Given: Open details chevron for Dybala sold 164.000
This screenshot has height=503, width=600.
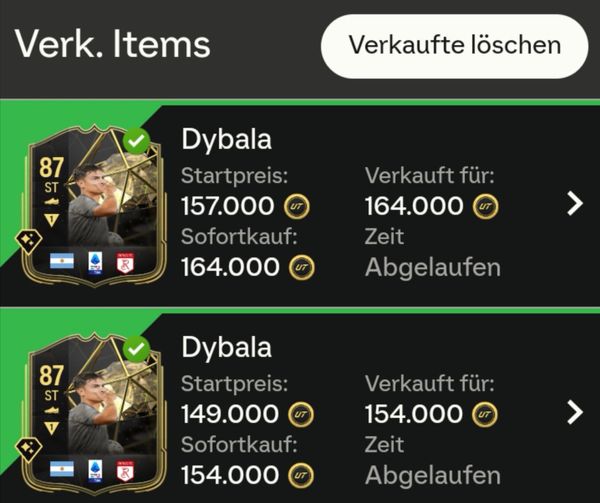Looking at the screenshot, I should [575, 204].
